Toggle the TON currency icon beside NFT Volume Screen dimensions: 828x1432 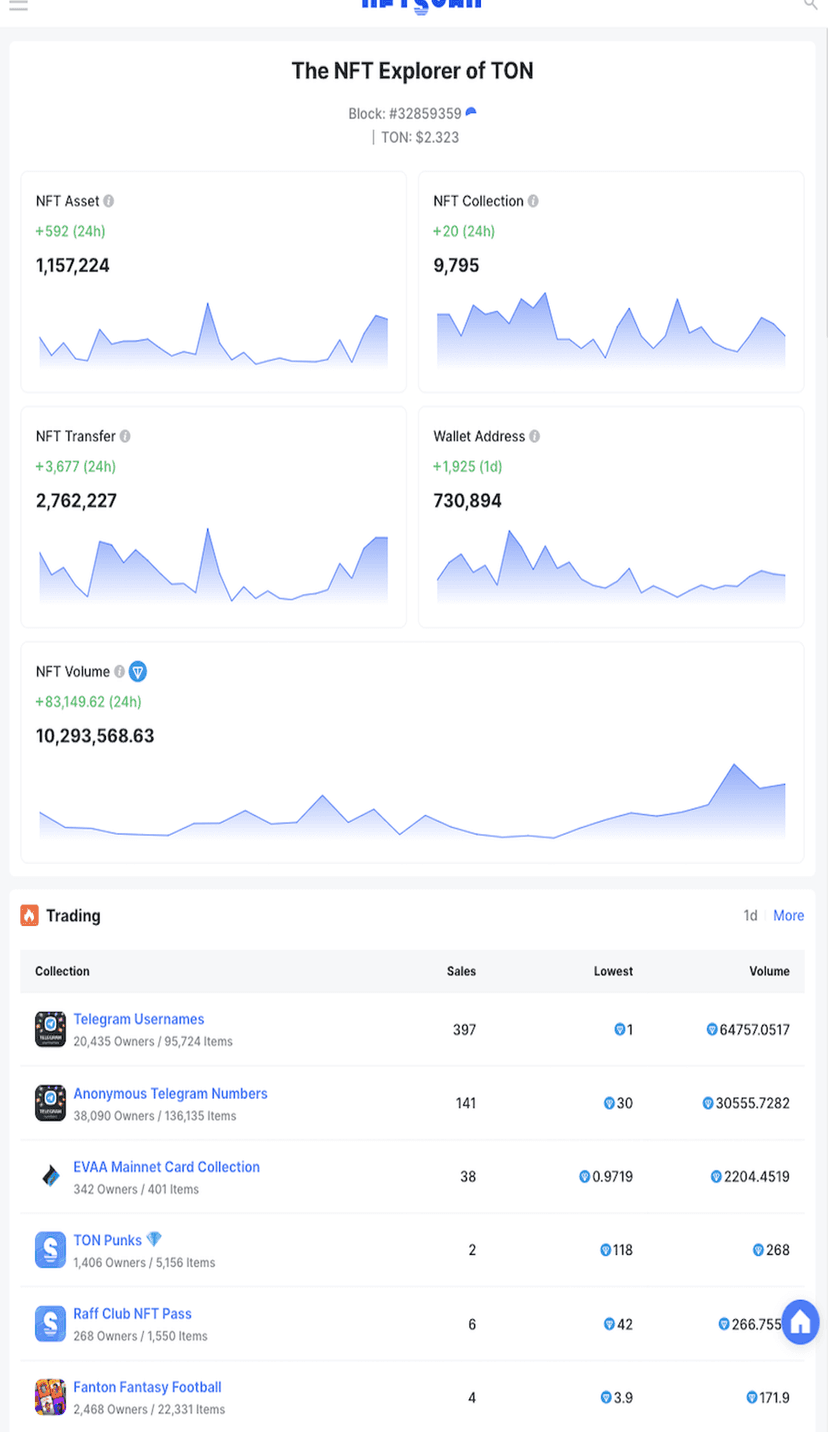(x=138, y=672)
